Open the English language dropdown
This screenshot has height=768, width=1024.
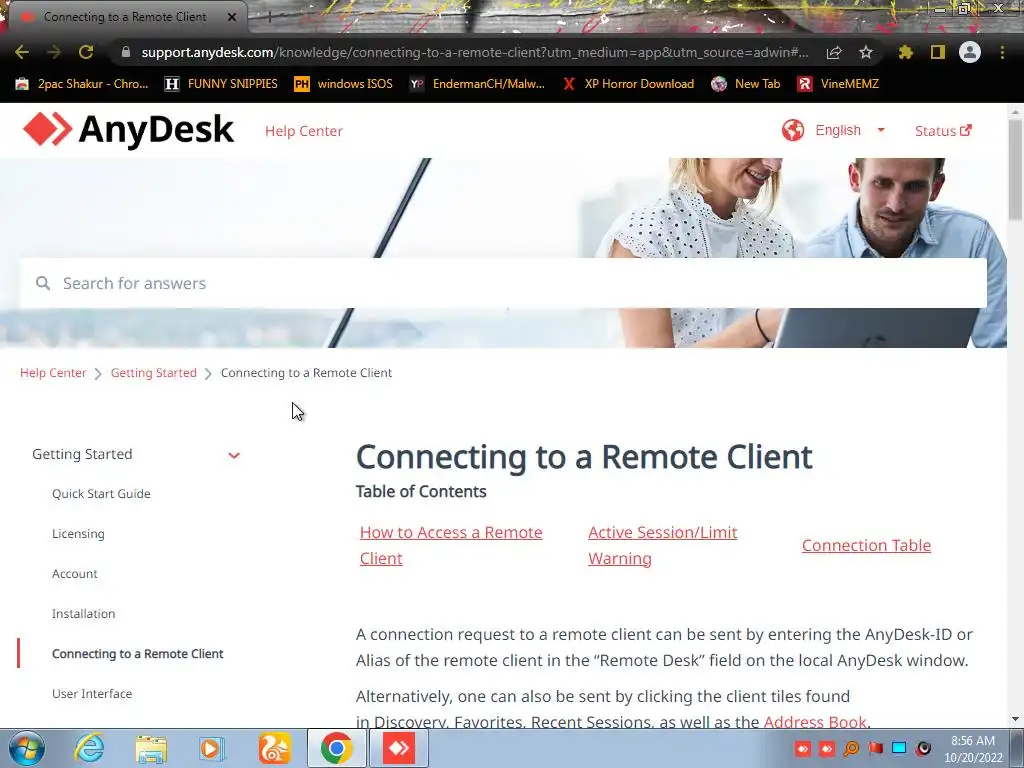850,130
